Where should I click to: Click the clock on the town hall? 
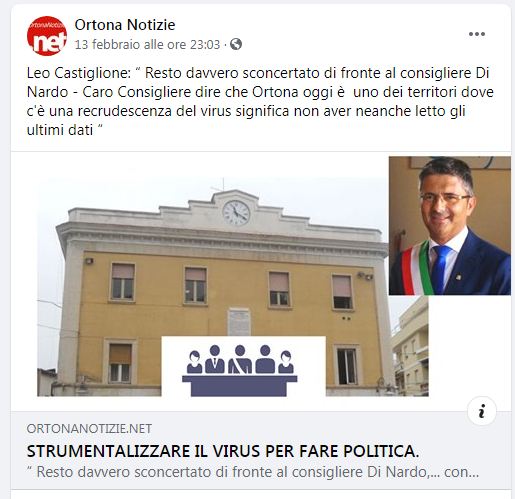tap(236, 213)
